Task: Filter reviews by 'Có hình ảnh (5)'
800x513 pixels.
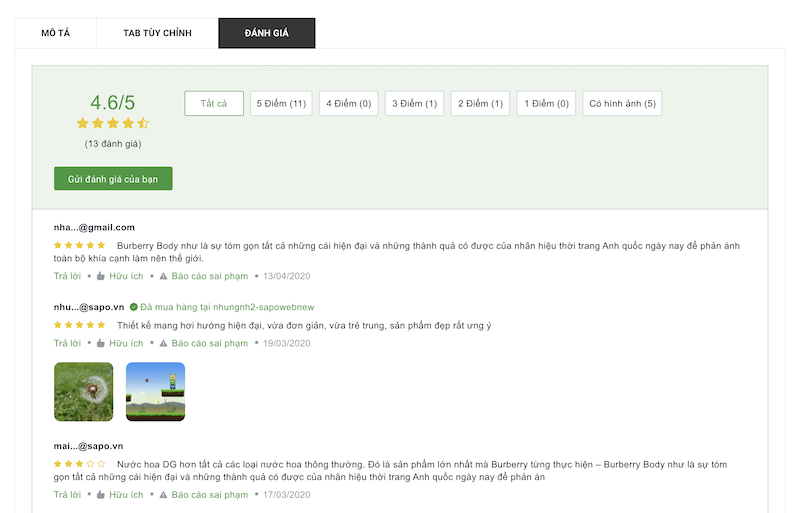Action: [622, 103]
